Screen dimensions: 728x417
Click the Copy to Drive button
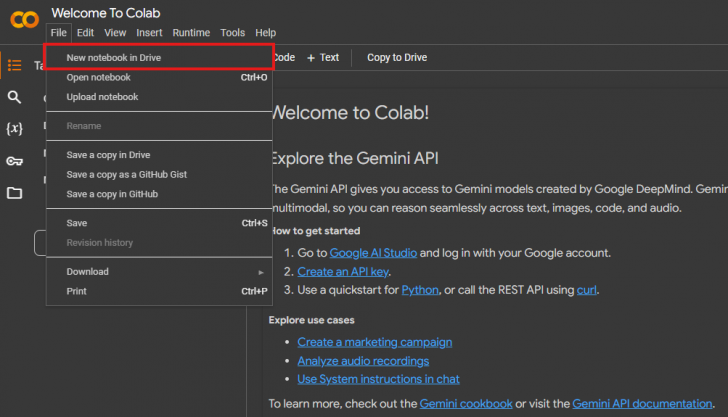397,58
